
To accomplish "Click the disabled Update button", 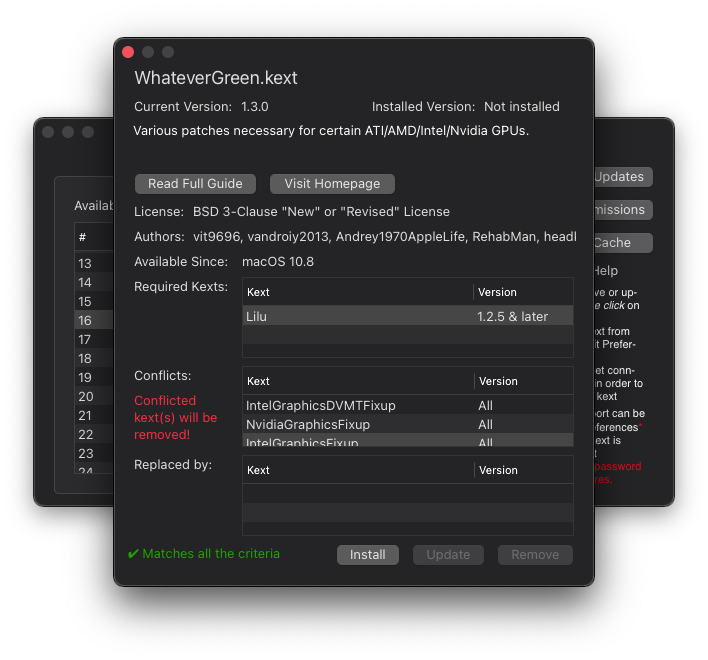I will pyautogui.click(x=448, y=555).
